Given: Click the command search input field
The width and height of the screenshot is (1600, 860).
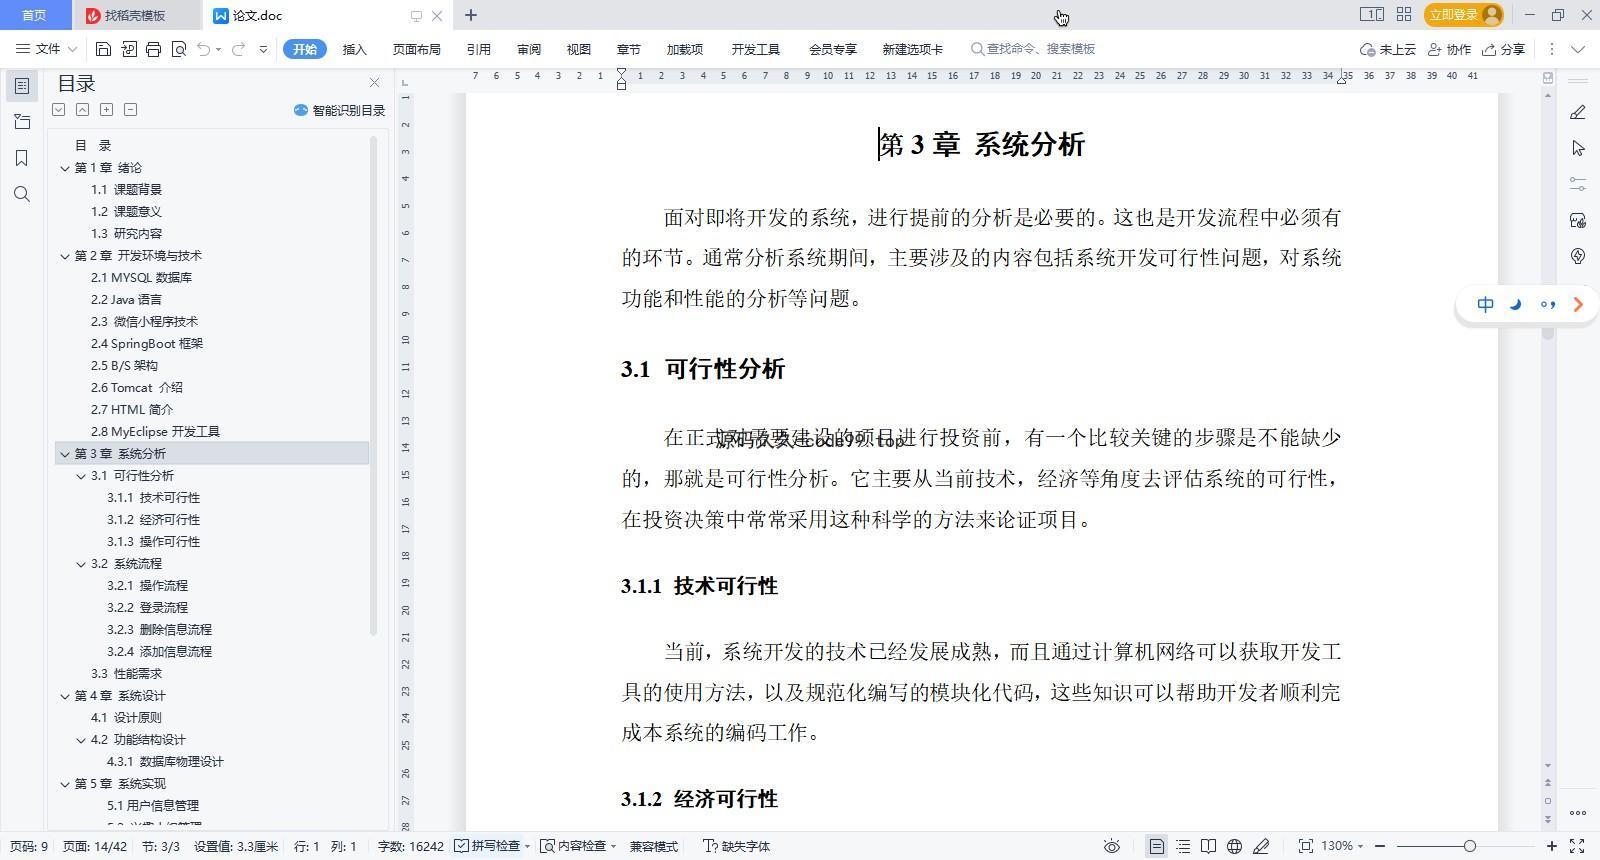Looking at the screenshot, I should tap(1040, 49).
